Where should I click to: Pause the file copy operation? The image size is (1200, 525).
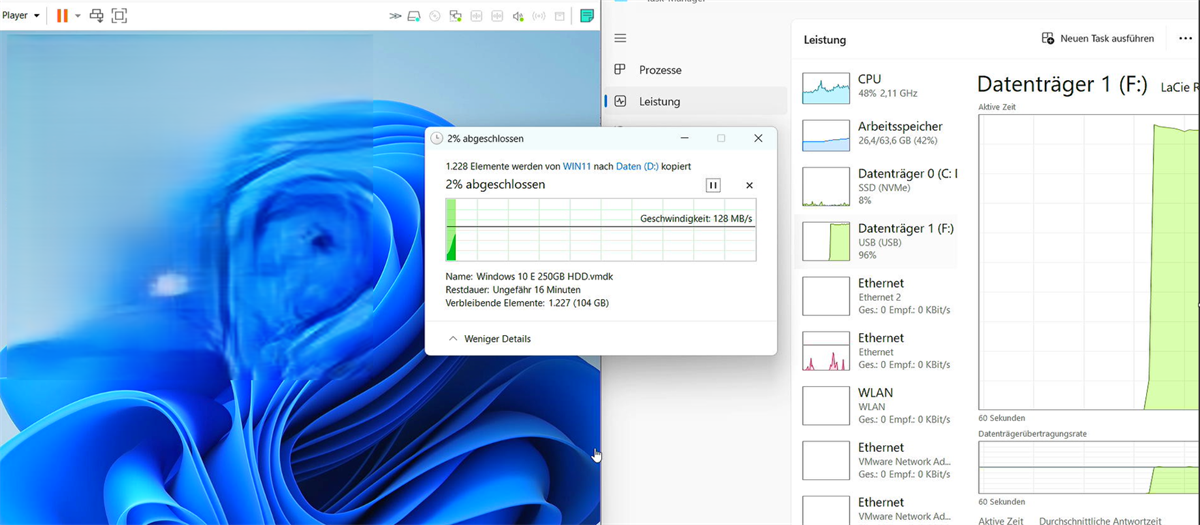[713, 185]
